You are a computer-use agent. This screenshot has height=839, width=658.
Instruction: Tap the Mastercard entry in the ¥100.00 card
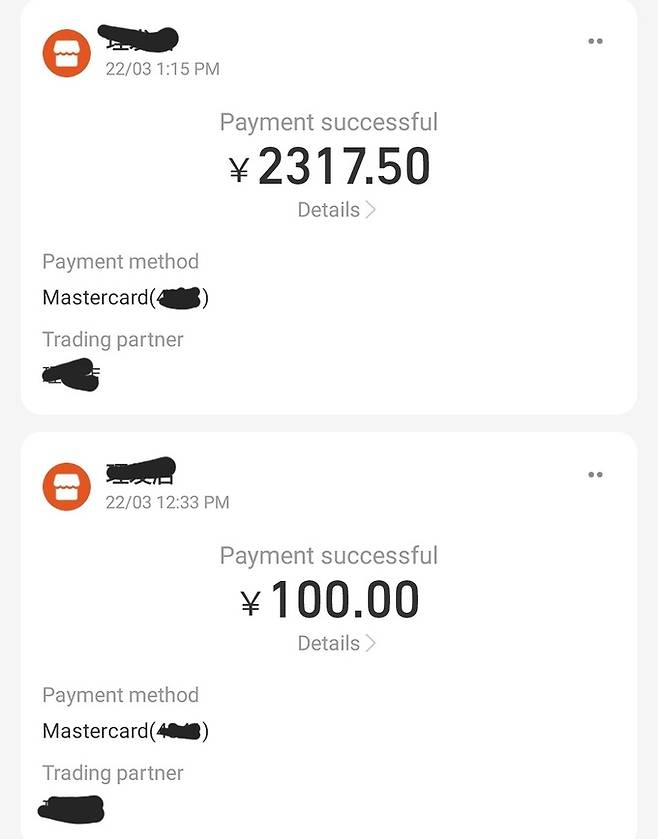tap(125, 731)
